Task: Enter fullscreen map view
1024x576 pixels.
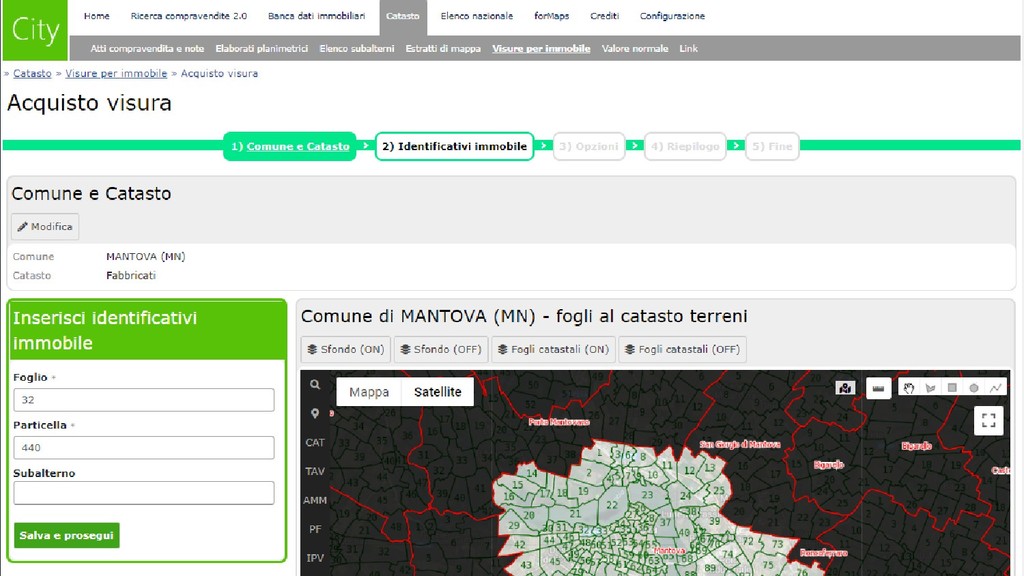Action: 989,421
